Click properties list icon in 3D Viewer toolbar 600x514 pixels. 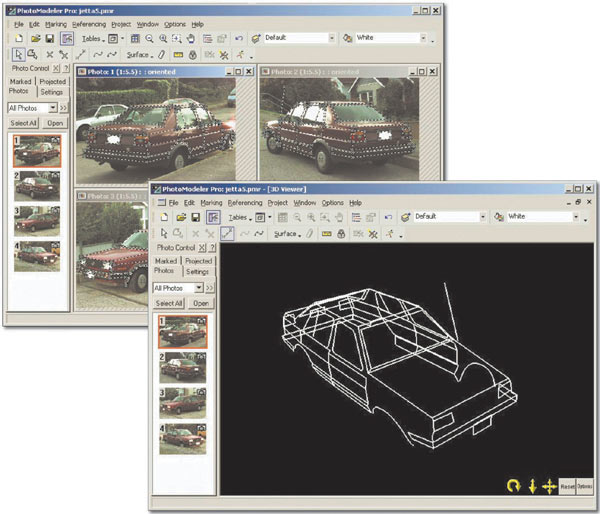tap(356, 217)
